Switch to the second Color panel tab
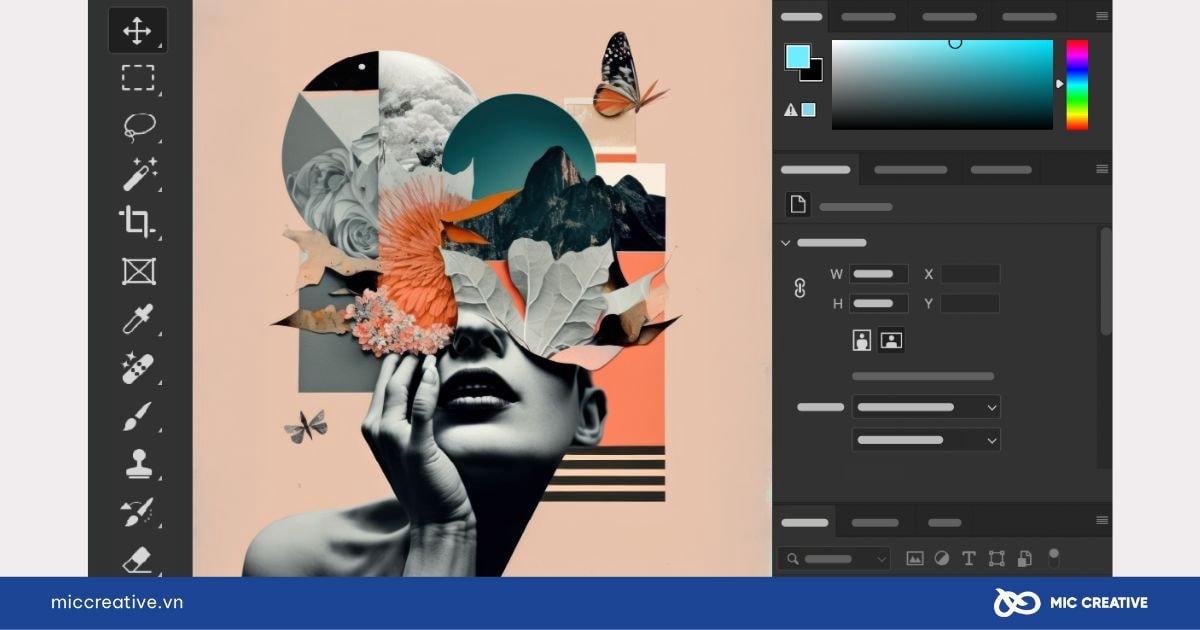 click(869, 16)
